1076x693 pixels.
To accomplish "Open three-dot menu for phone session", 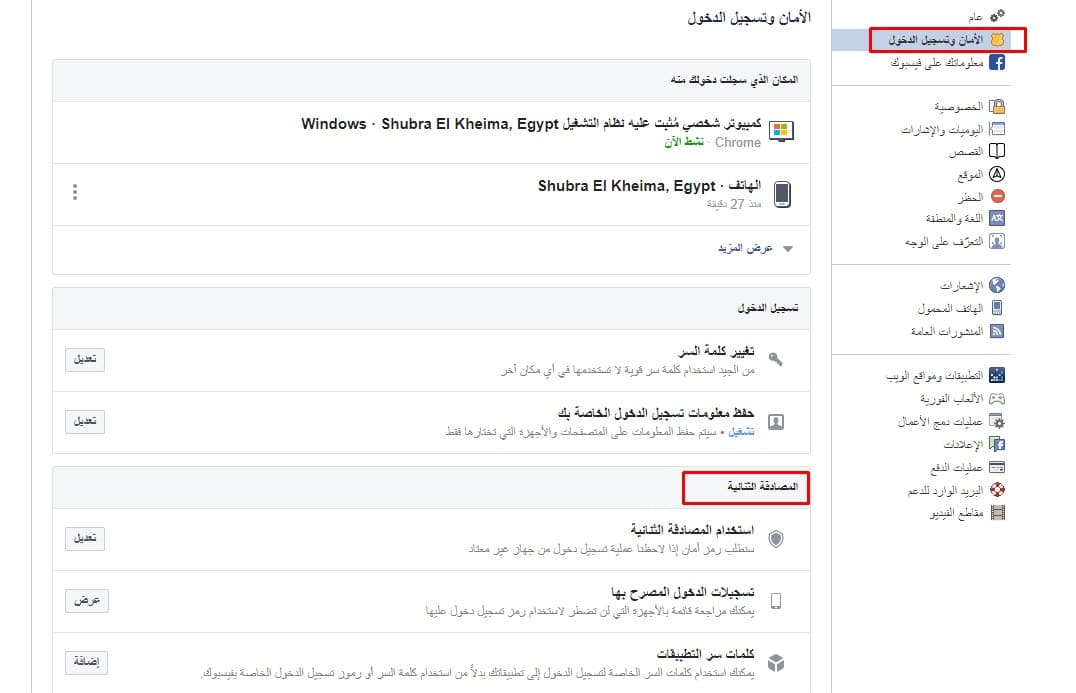I will tap(75, 193).
